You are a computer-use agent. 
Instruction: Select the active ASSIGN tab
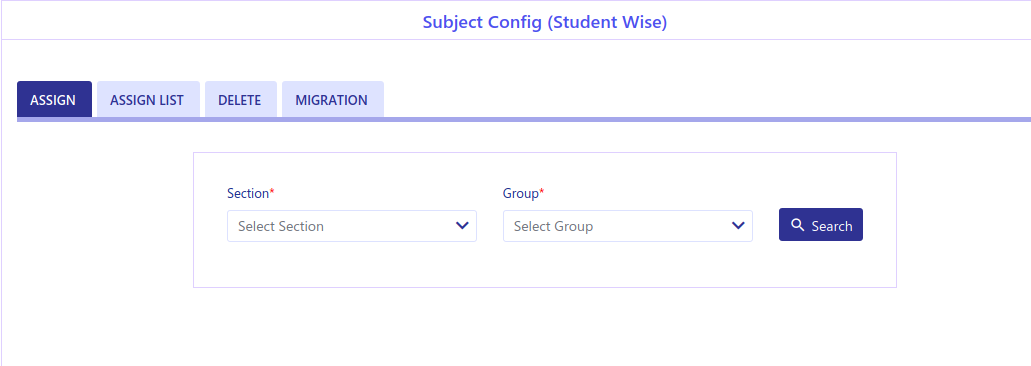coord(54,100)
